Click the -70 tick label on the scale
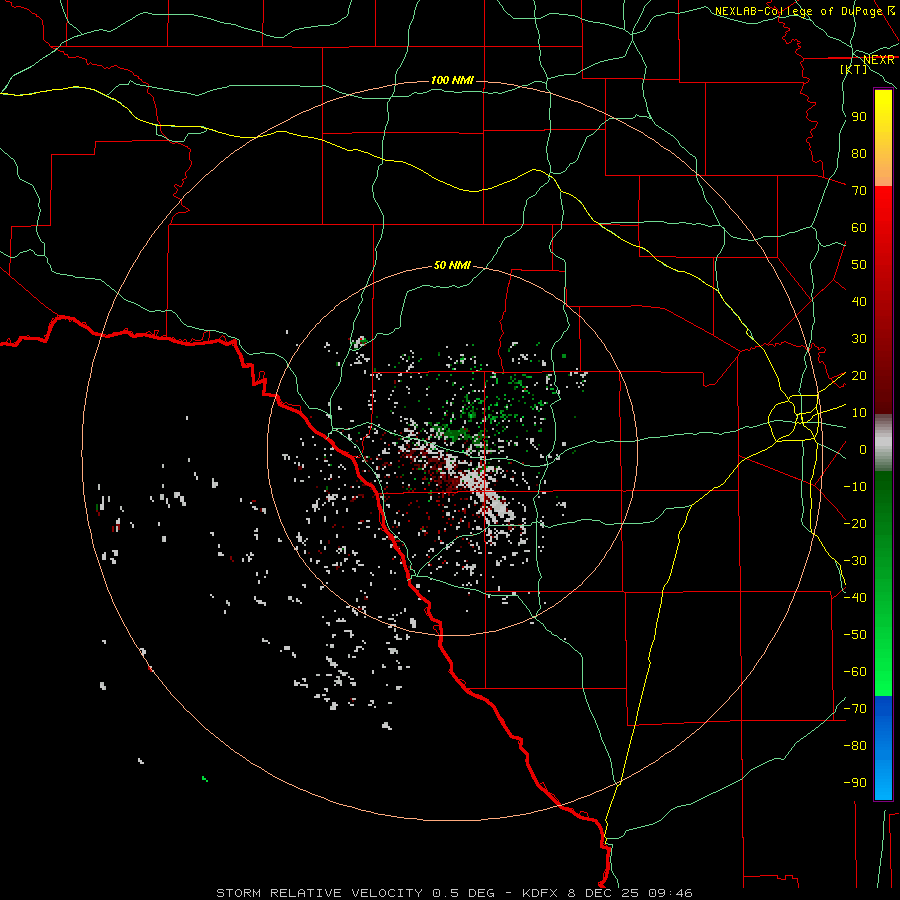The height and width of the screenshot is (900, 900). tap(855, 708)
